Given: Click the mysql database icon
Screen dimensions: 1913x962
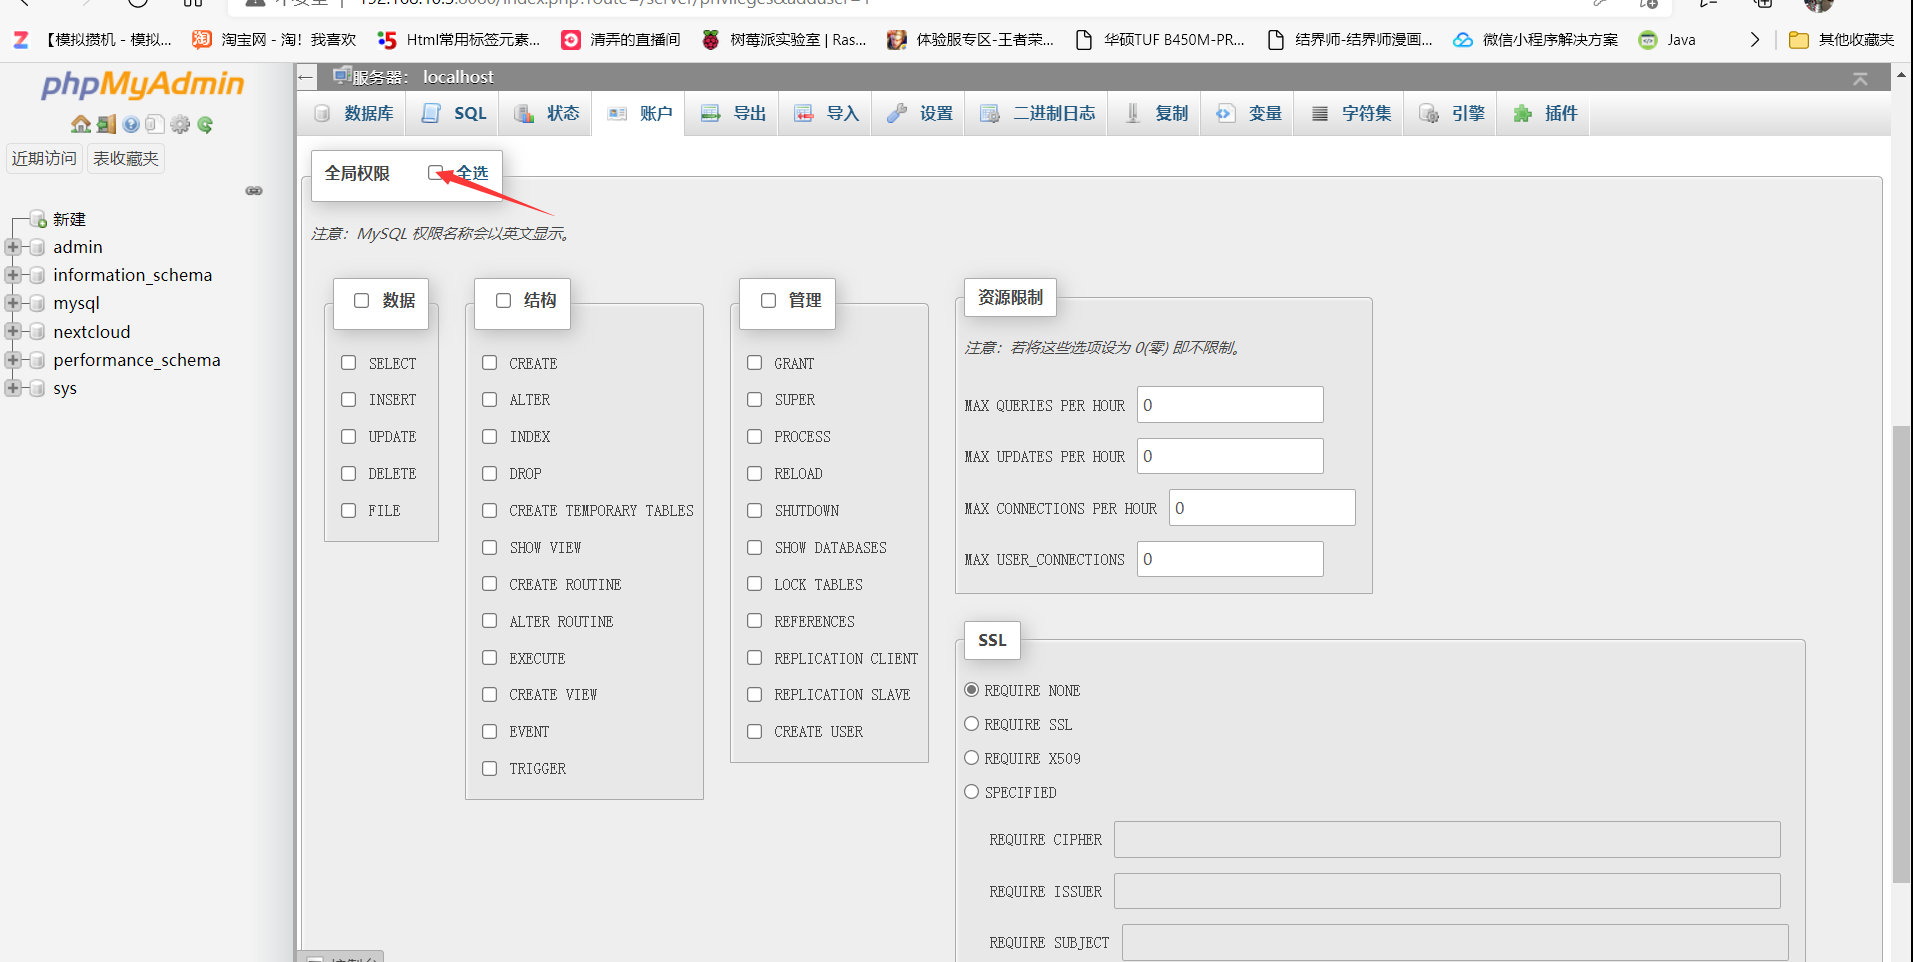Looking at the screenshot, I should (x=37, y=303).
